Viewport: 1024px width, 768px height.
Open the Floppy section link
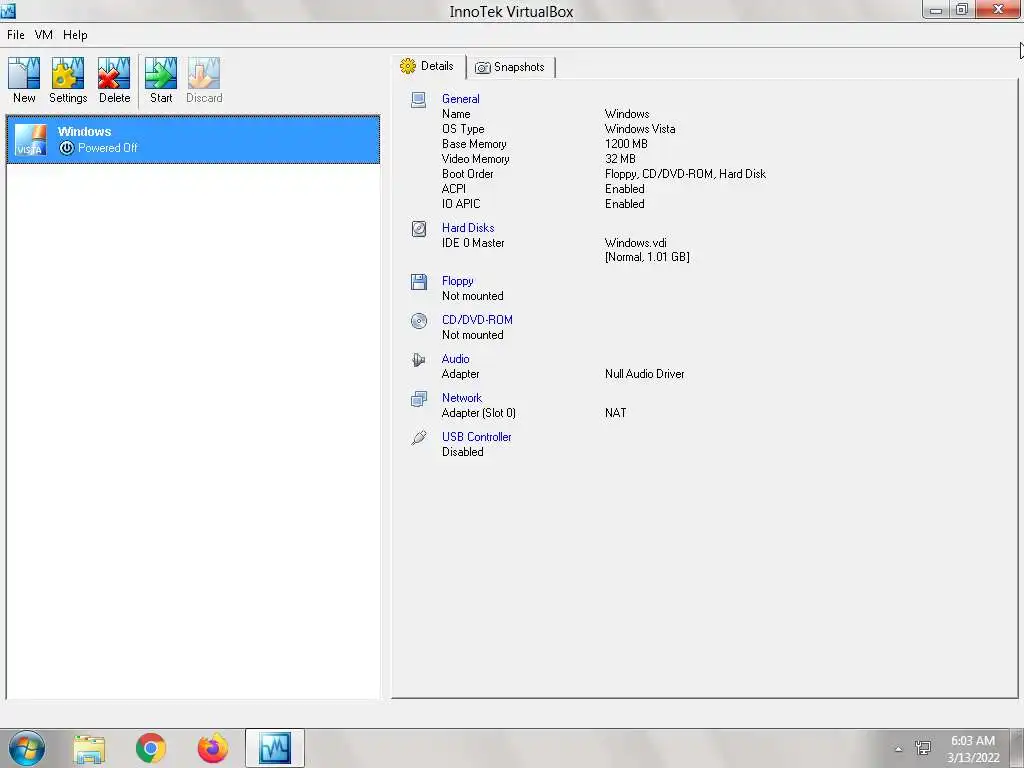pyautogui.click(x=457, y=280)
